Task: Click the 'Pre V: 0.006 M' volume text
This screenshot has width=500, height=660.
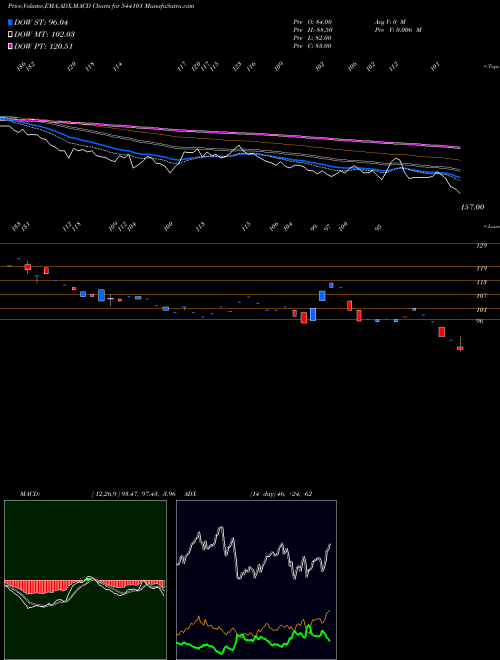Action: (398, 30)
